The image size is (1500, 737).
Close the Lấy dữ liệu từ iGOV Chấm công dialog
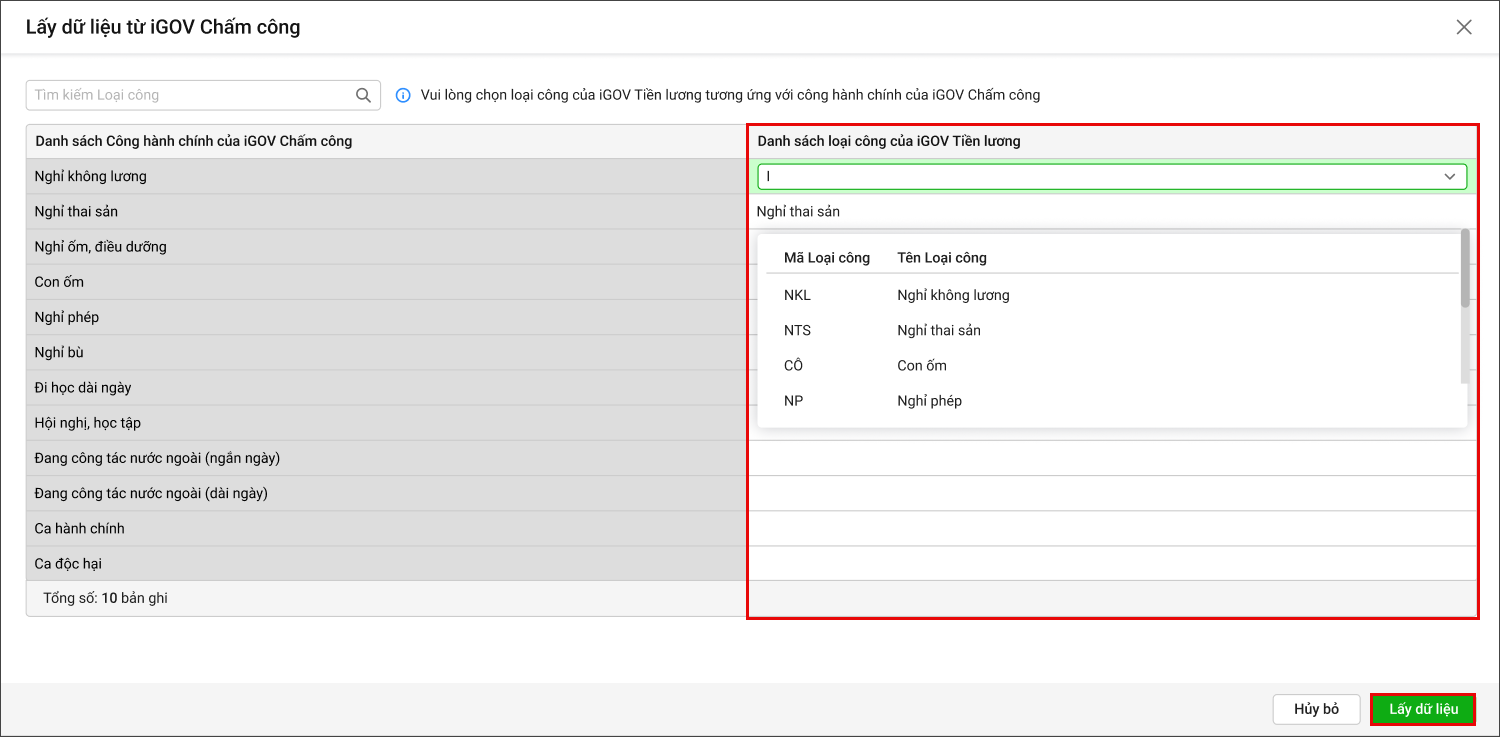point(1464,27)
